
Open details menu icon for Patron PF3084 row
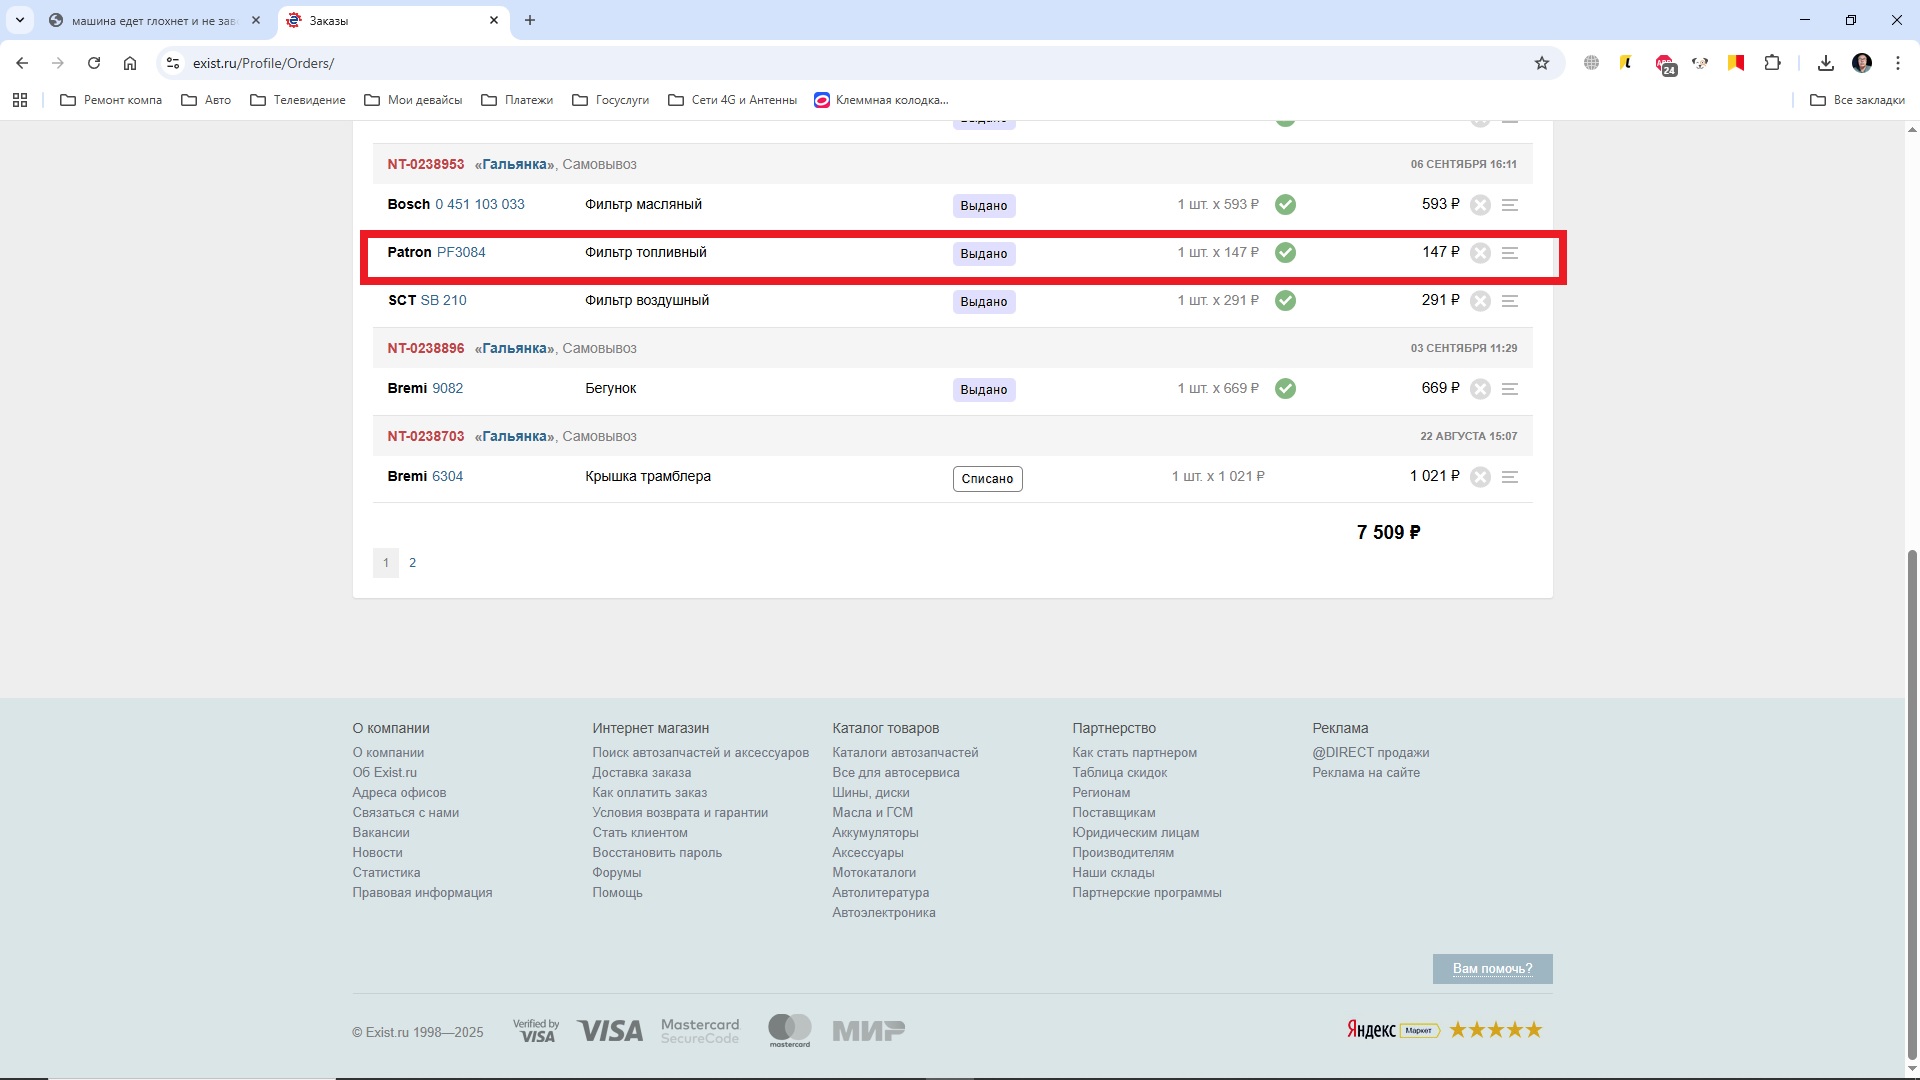coord(1510,253)
